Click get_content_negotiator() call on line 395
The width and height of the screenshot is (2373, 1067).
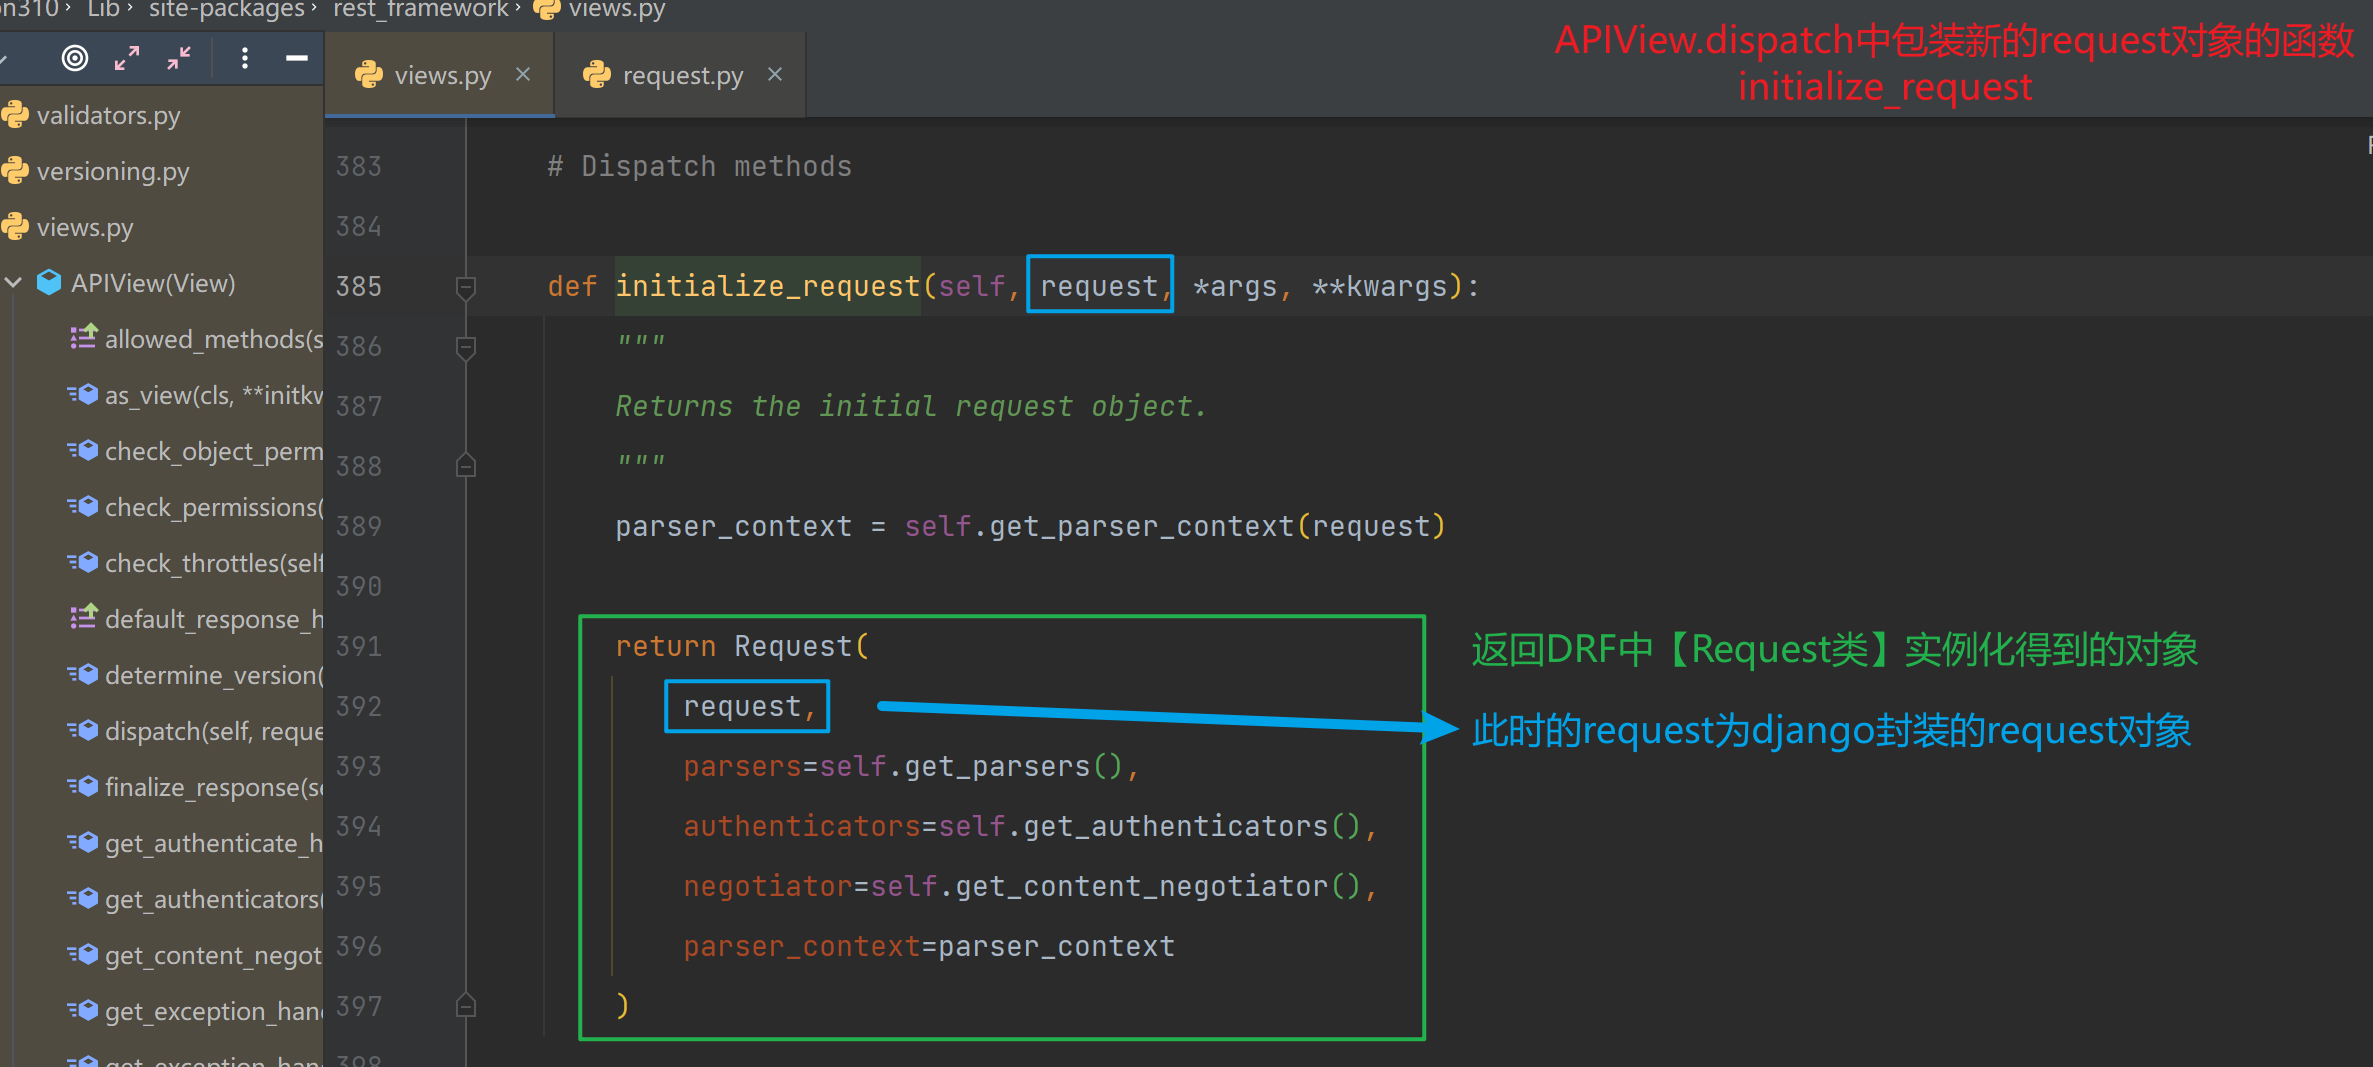1158,886
